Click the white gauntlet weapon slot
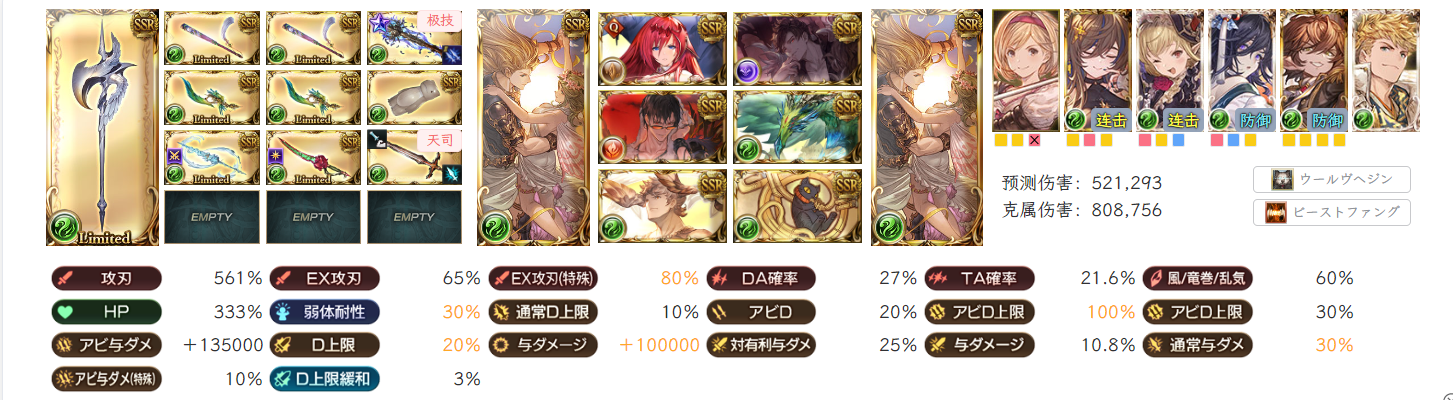The width and height of the screenshot is (1453, 400). (414, 98)
